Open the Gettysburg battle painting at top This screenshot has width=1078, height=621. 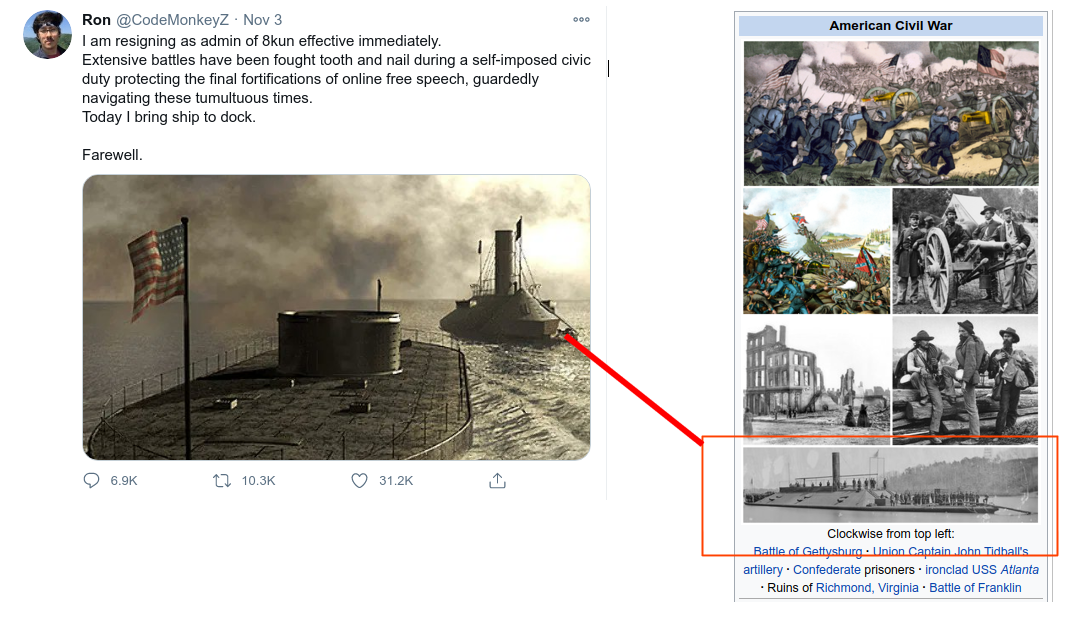[x=891, y=113]
